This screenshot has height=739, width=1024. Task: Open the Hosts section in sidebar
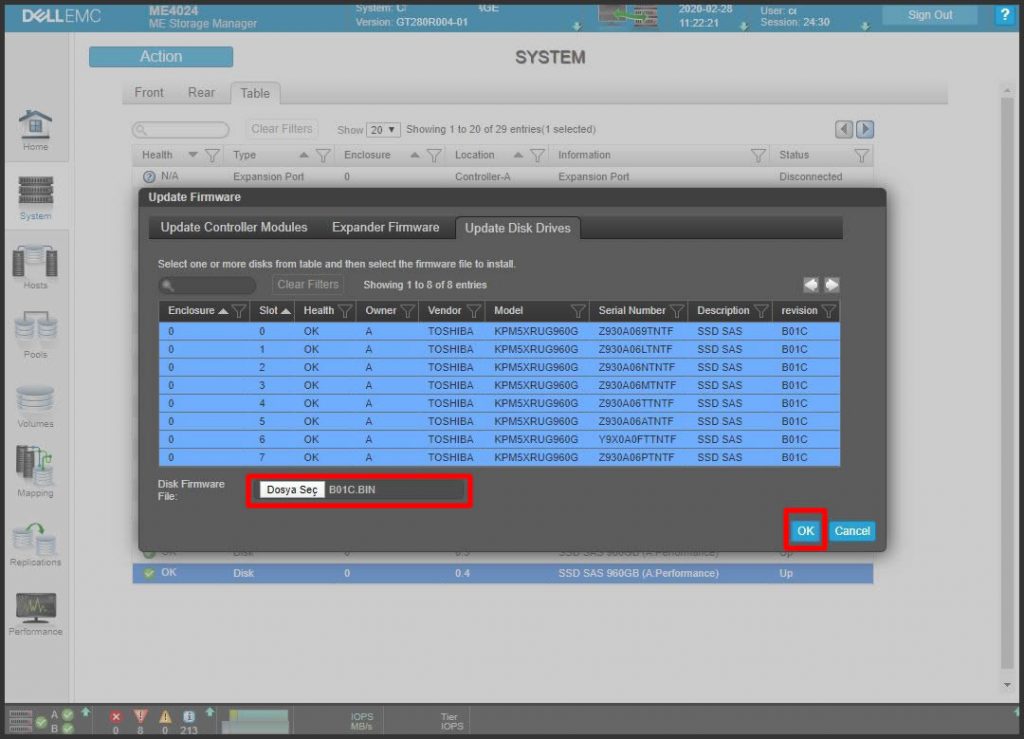35,266
